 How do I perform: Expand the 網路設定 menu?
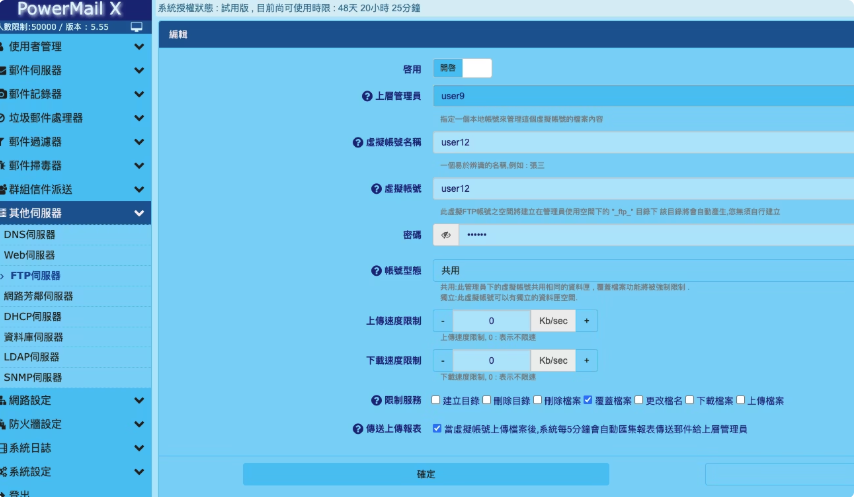(x=75, y=401)
